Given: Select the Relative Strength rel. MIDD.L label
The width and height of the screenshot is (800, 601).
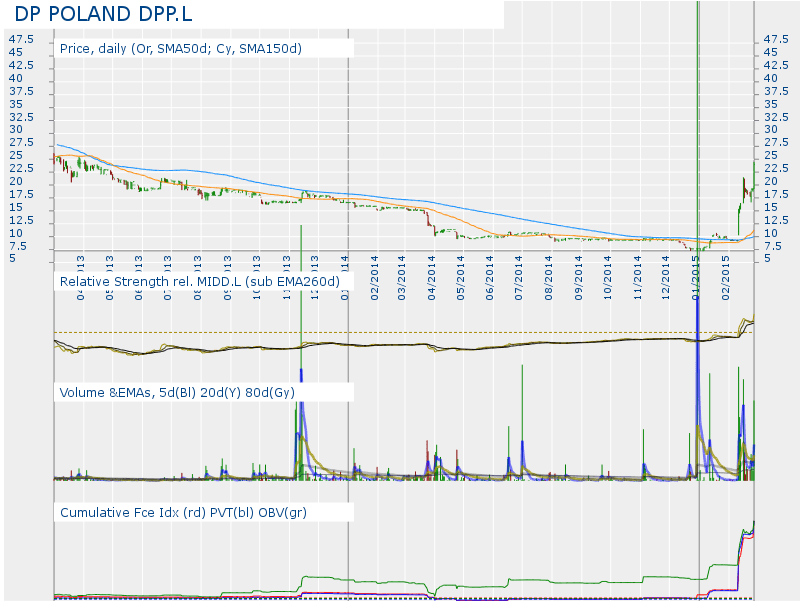Looking at the screenshot, I should coord(200,282).
